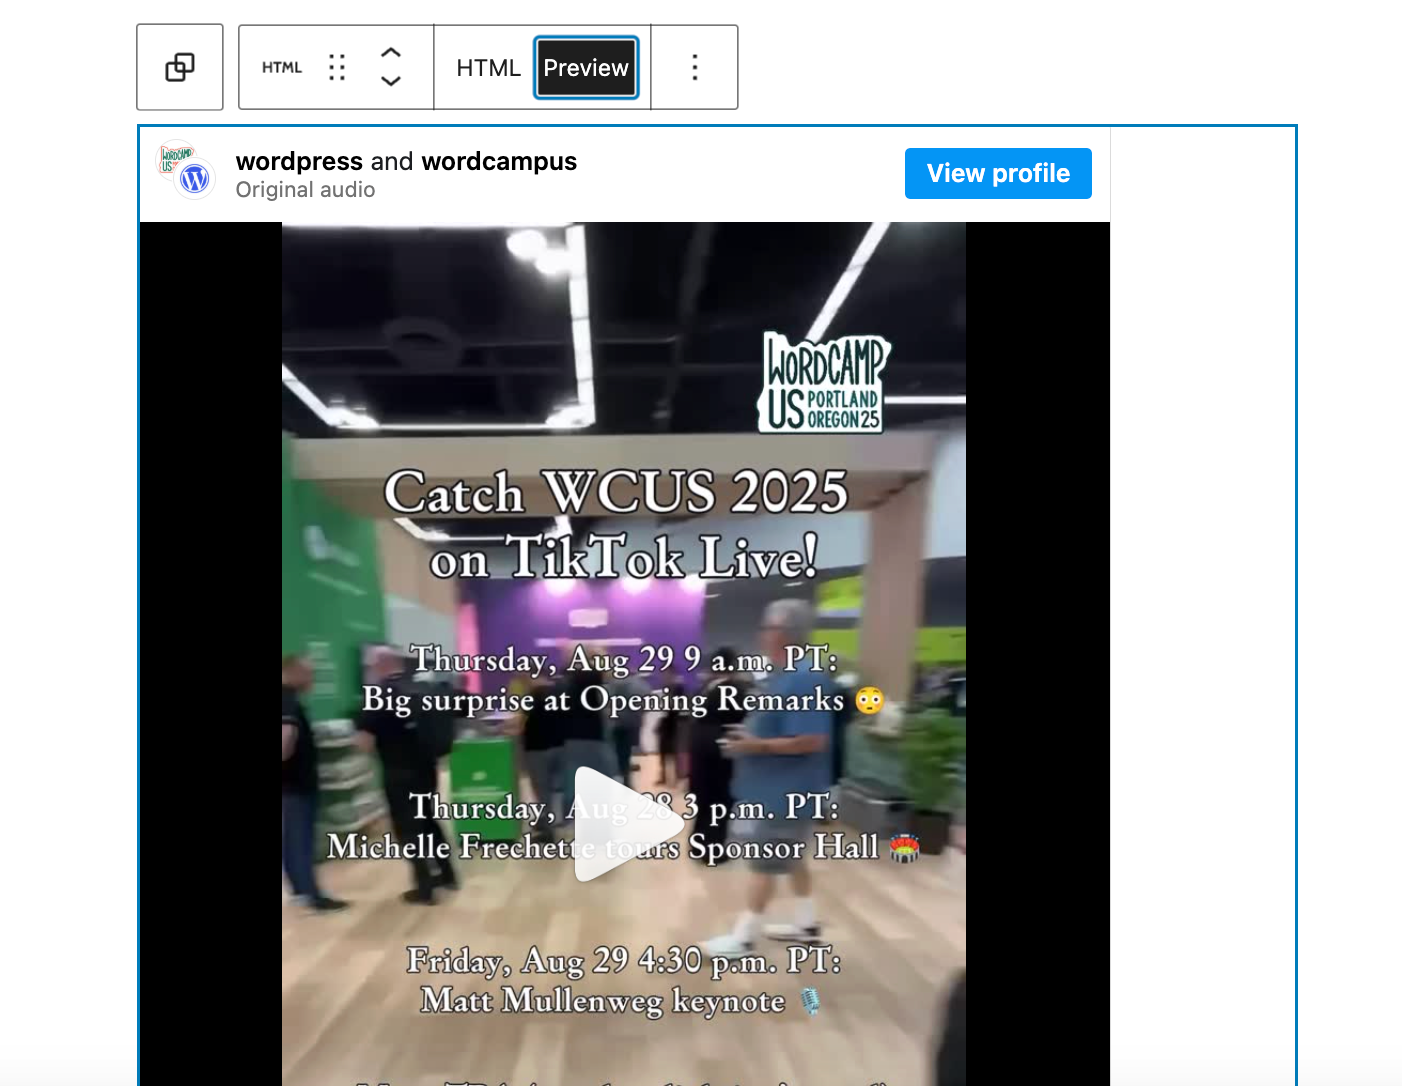Click the WordPress logo avatar
Viewport: 1402px width, 1086px height.
pyautogui.click(x=195, y=179)
